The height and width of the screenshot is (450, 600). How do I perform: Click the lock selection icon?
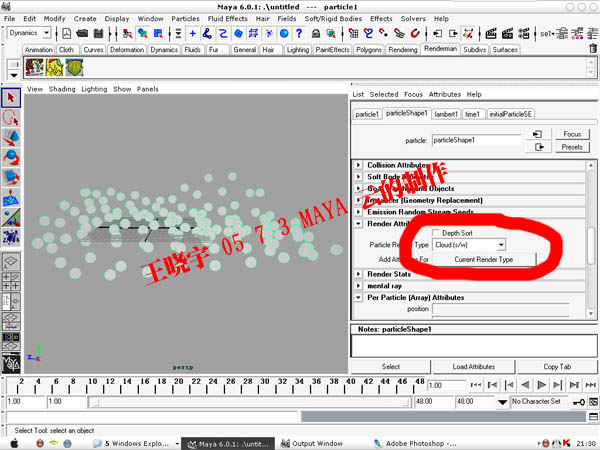click(x=316, y=34)
